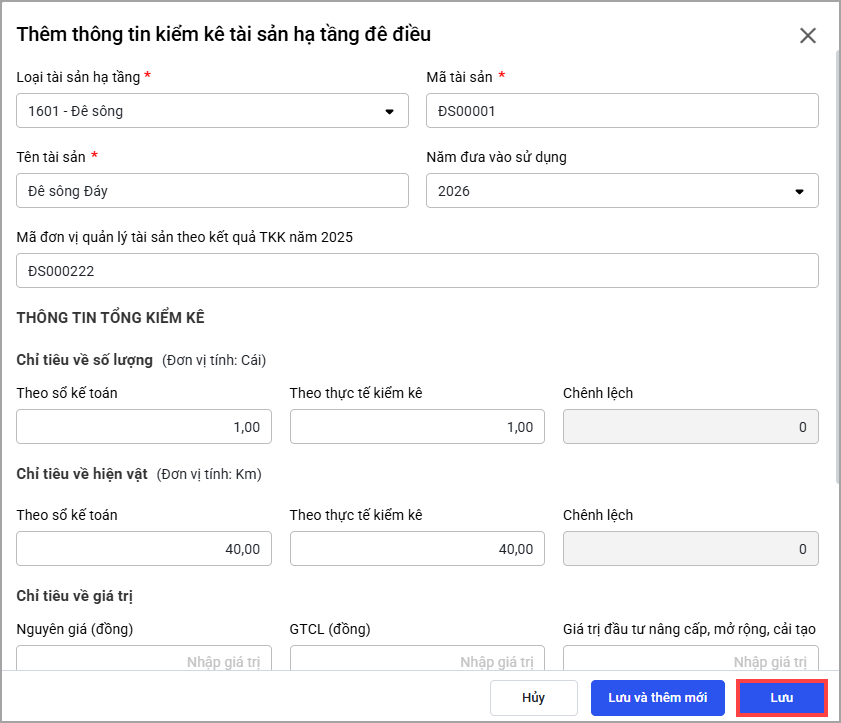Click the Nguyên giá (đồng) input

144,659
